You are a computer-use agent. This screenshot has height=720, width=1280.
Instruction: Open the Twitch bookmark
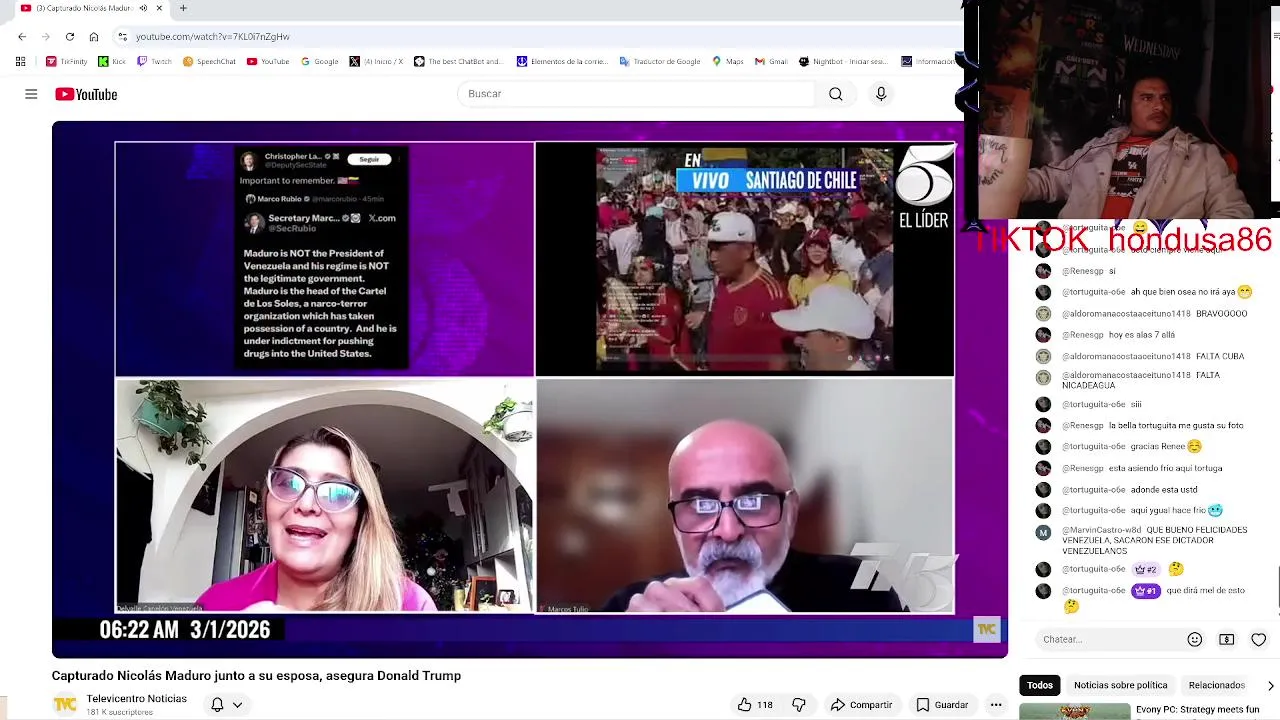pyautogui.click(x=155, y=61)
